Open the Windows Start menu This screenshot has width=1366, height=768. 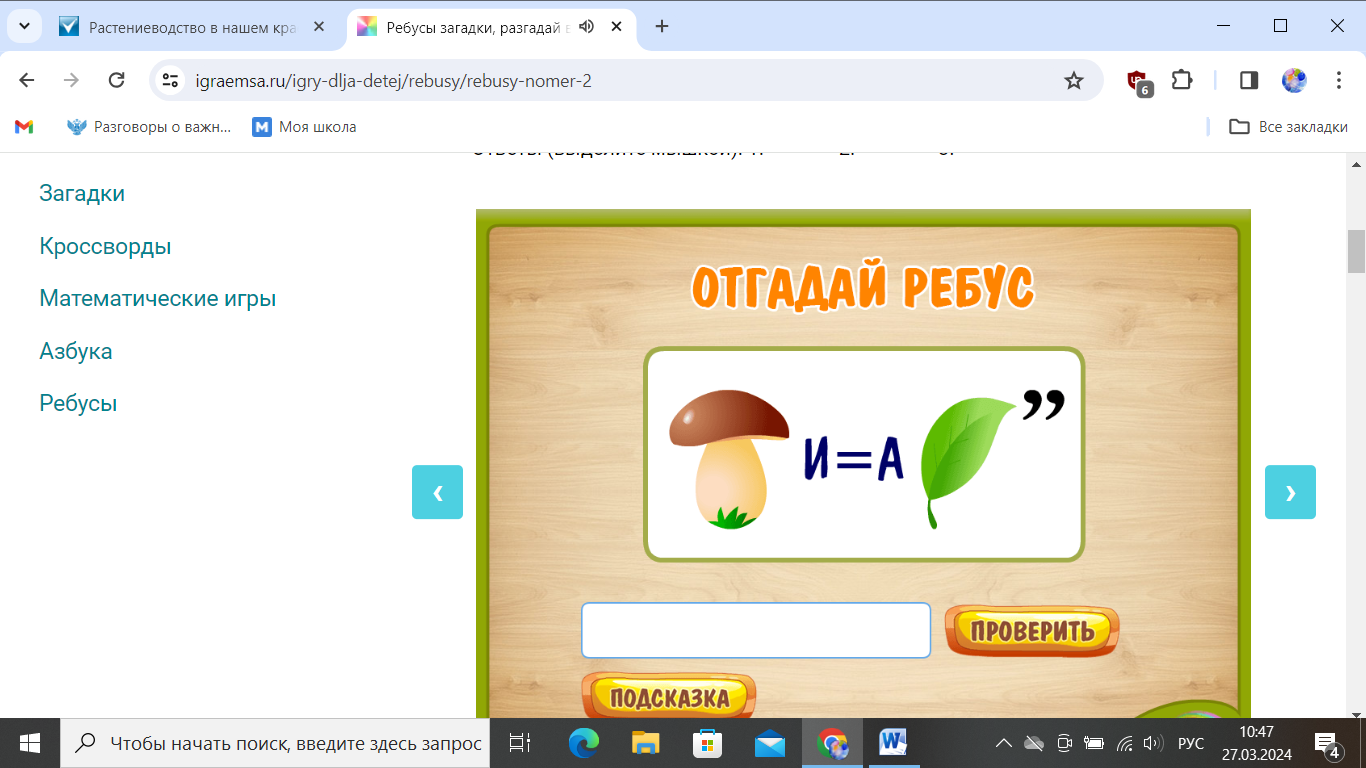29,743
